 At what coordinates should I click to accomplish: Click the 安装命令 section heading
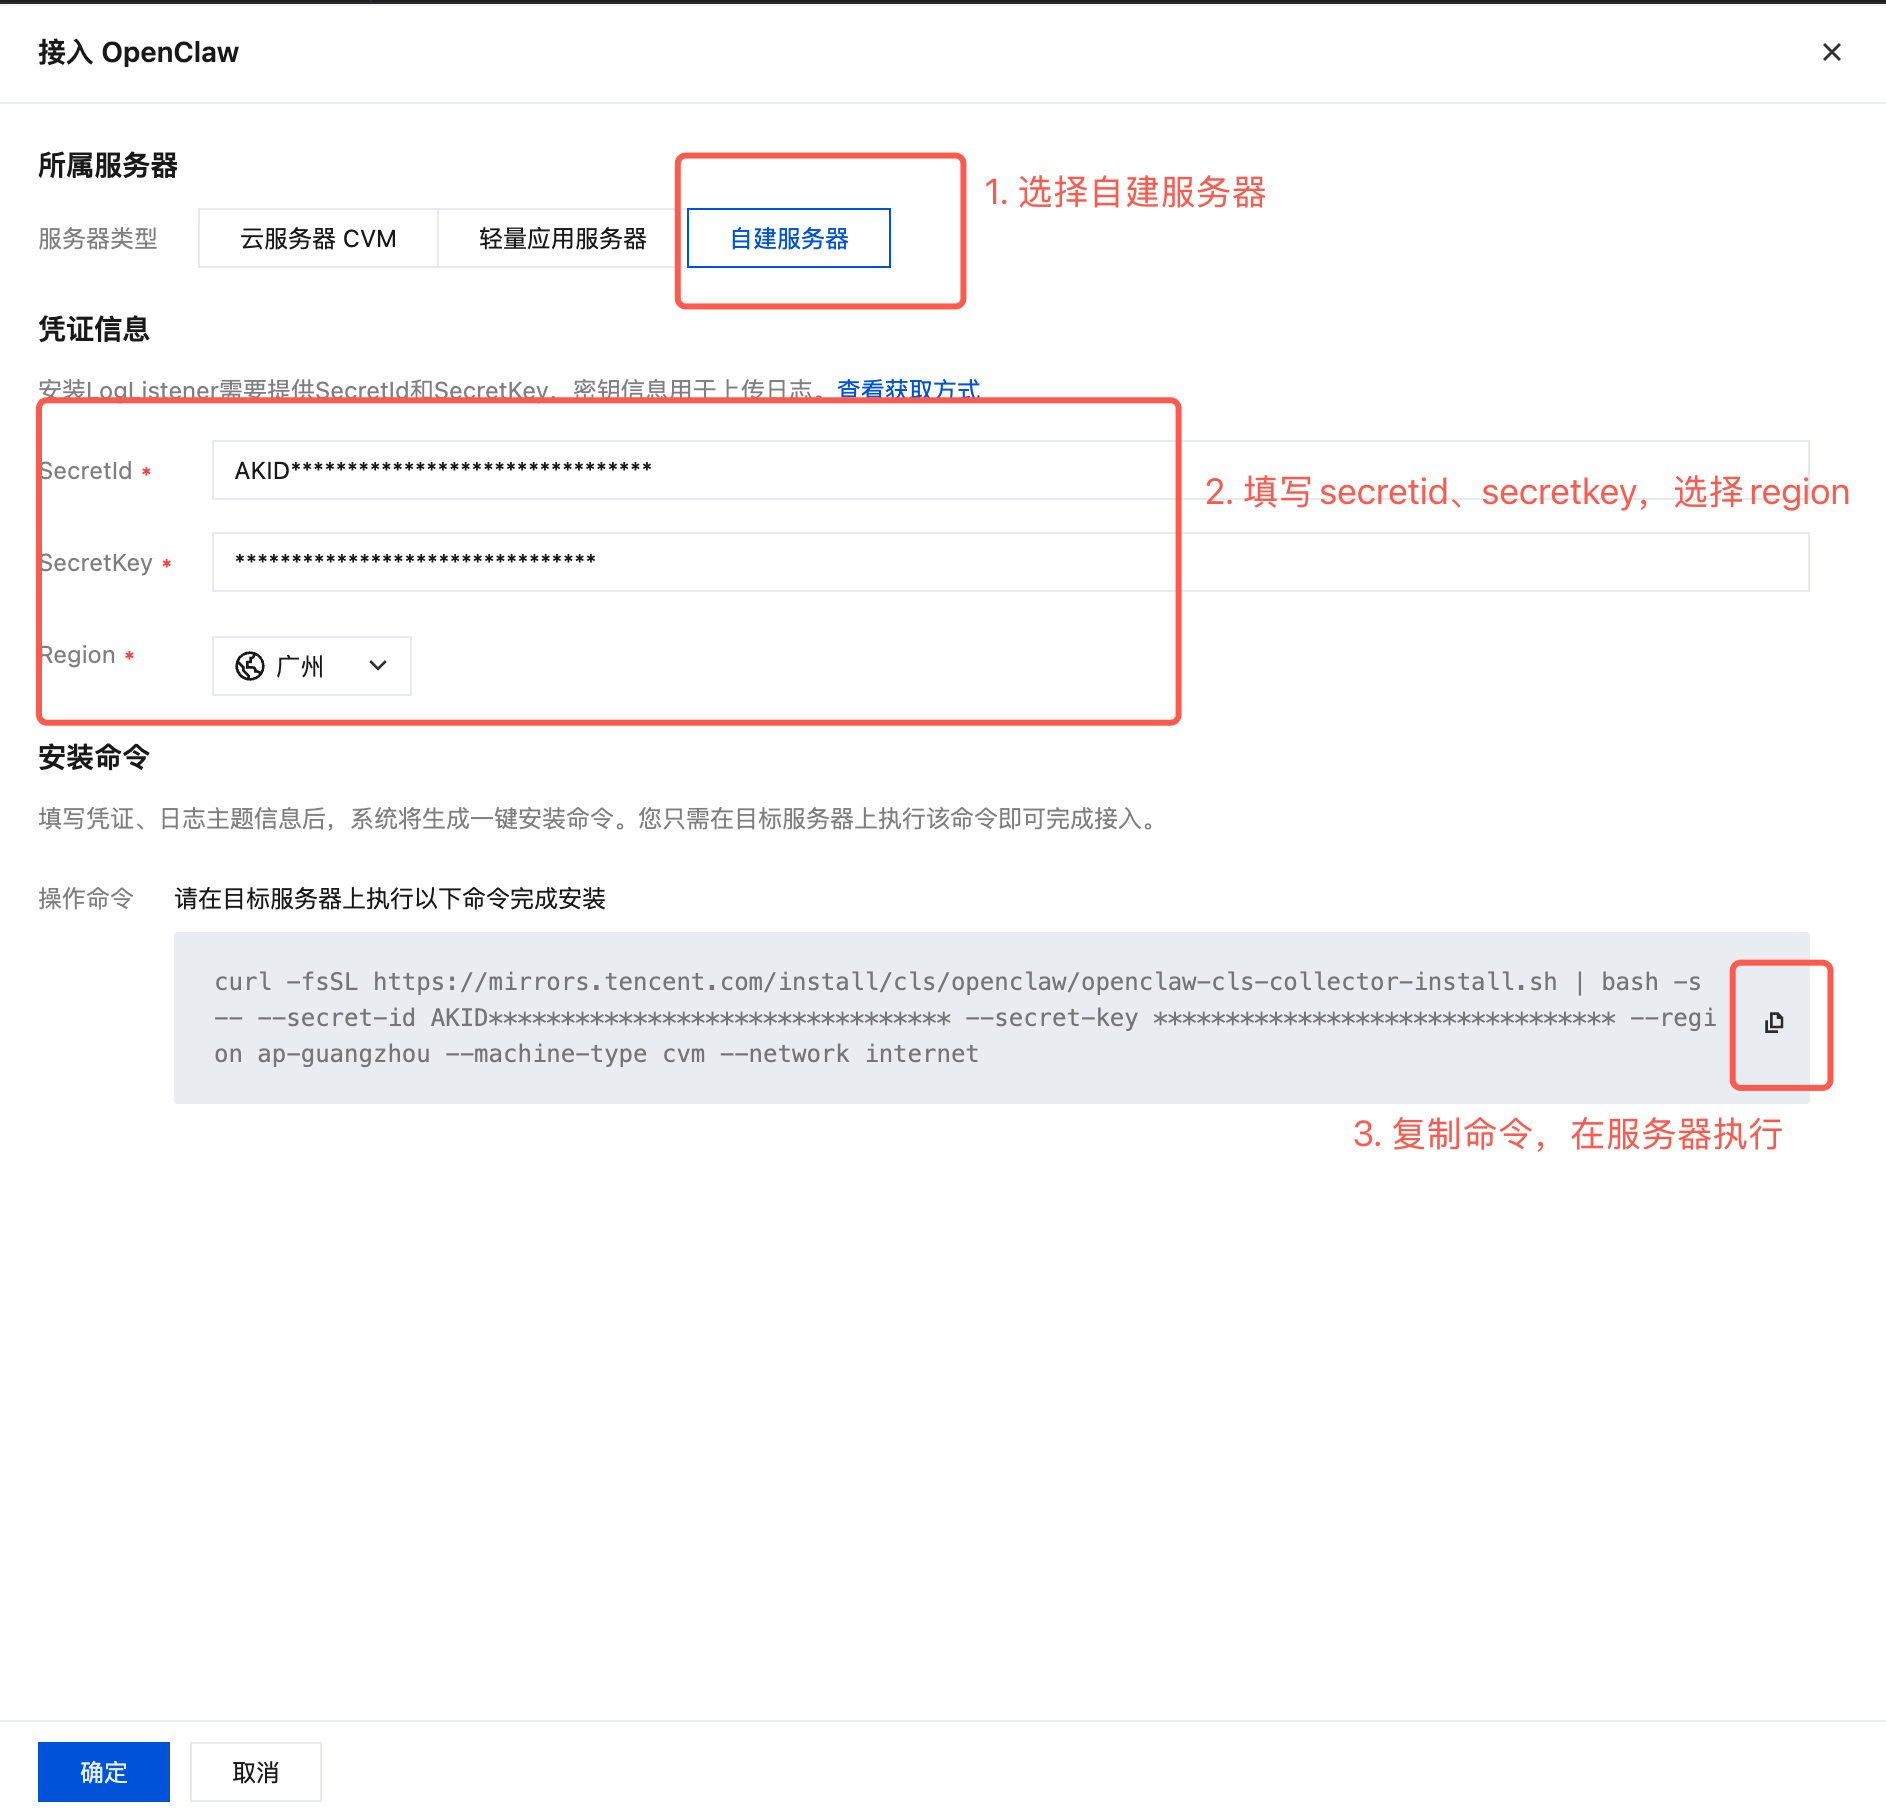94,757
